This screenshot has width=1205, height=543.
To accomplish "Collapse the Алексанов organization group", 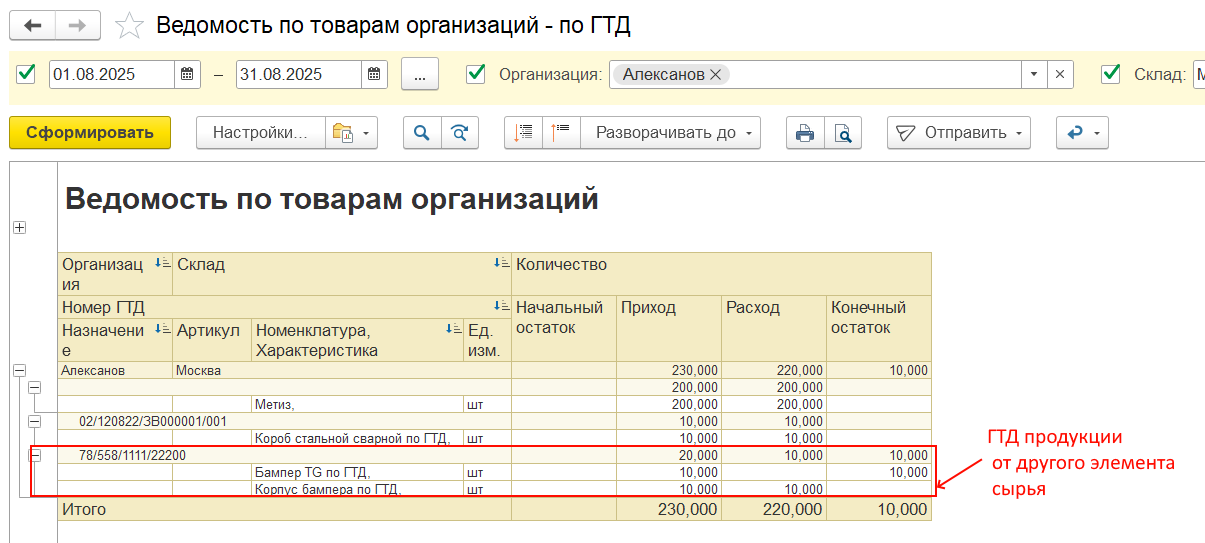I will click(x=19, y=370).
